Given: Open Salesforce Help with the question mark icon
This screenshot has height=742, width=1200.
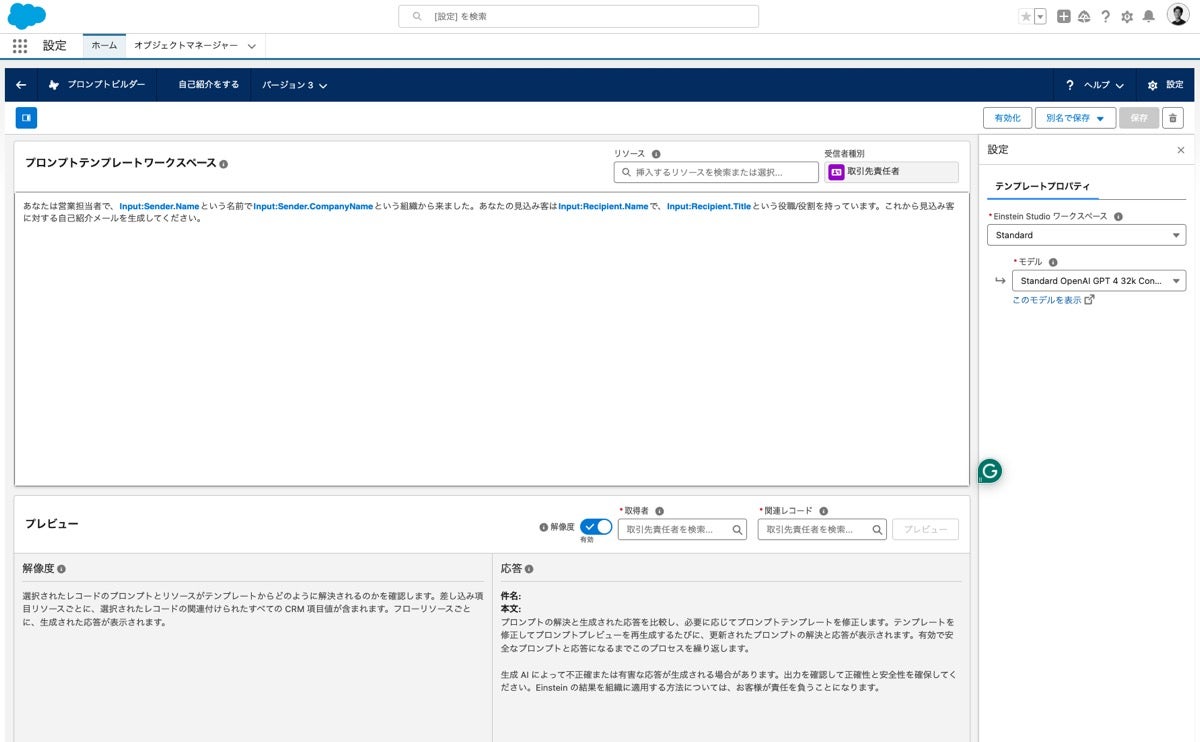Looking at the screenshot, I should pos(1105,16).
